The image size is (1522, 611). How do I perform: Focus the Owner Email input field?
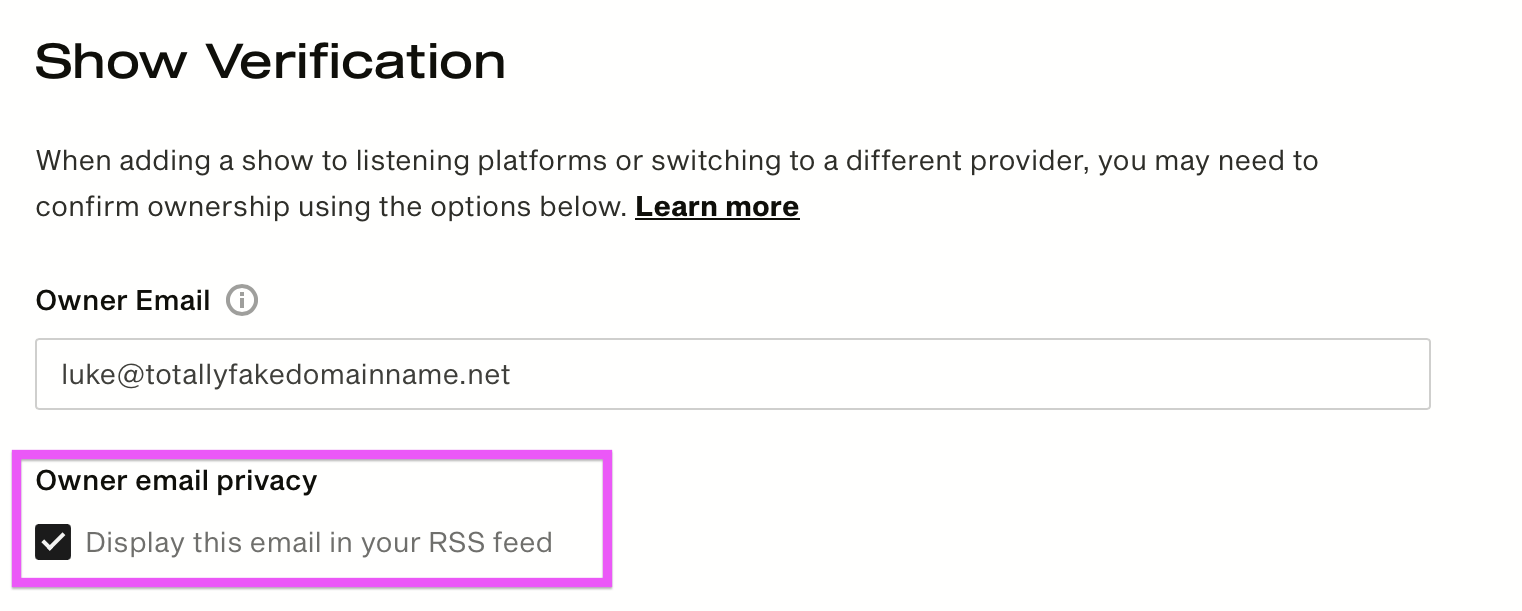[x=733, y=374]
